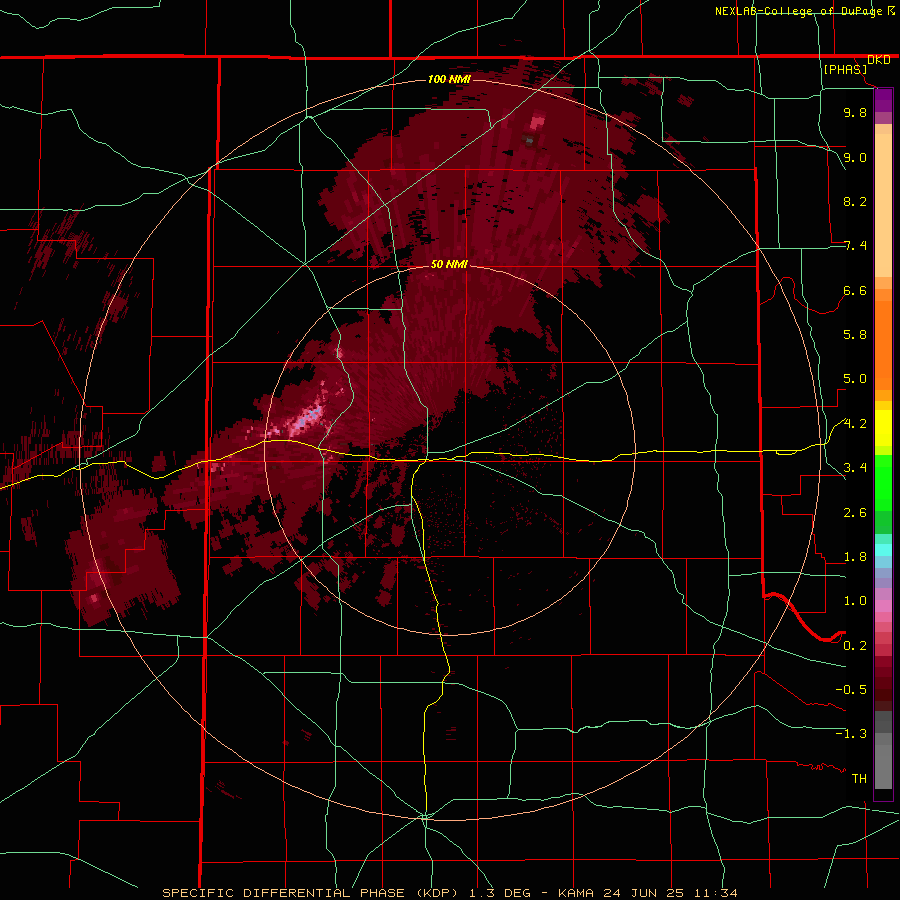
Task: Click the 7.4 value on the scale
Action: [855, 246]
